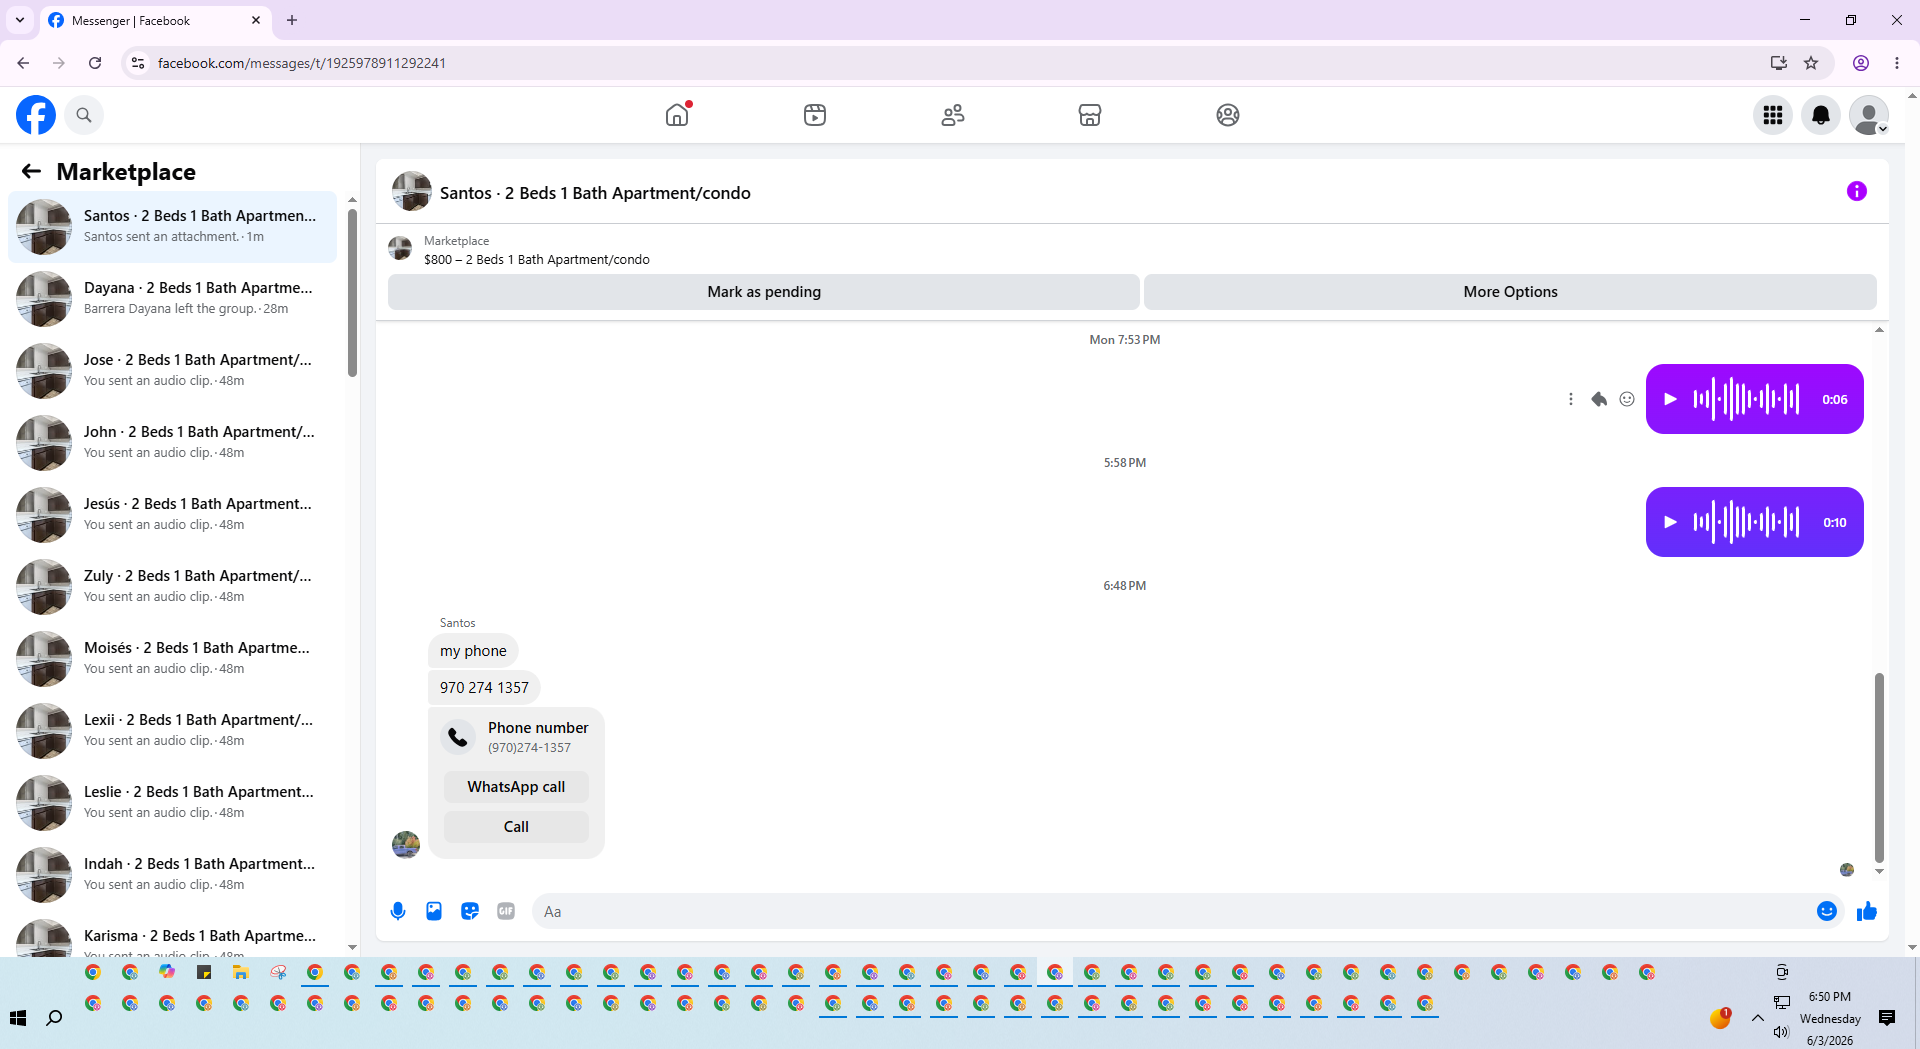
Task: Click the address bar URL
Action: point(302,63)
